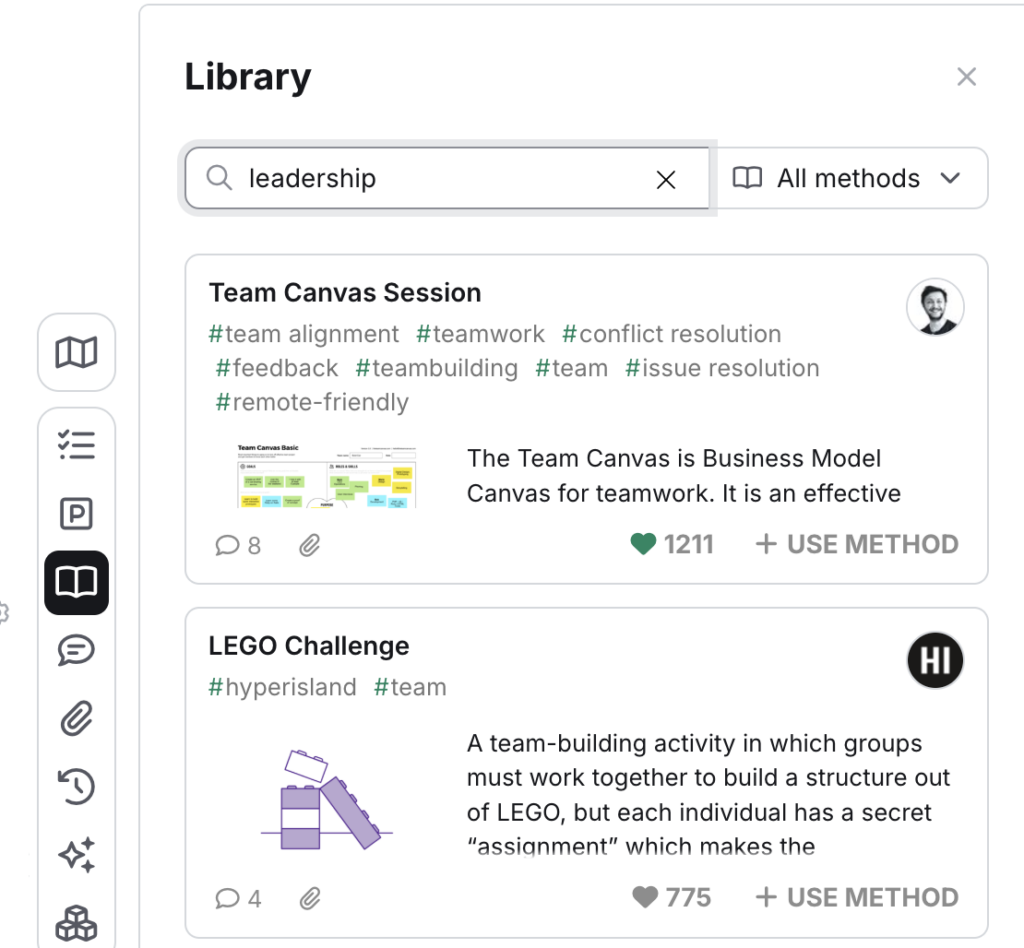Image resolution: width=1024 pixels, height=948 pixels.
Task: Click USE METHOD on Team Canvas Session
Action: (857, 544)
